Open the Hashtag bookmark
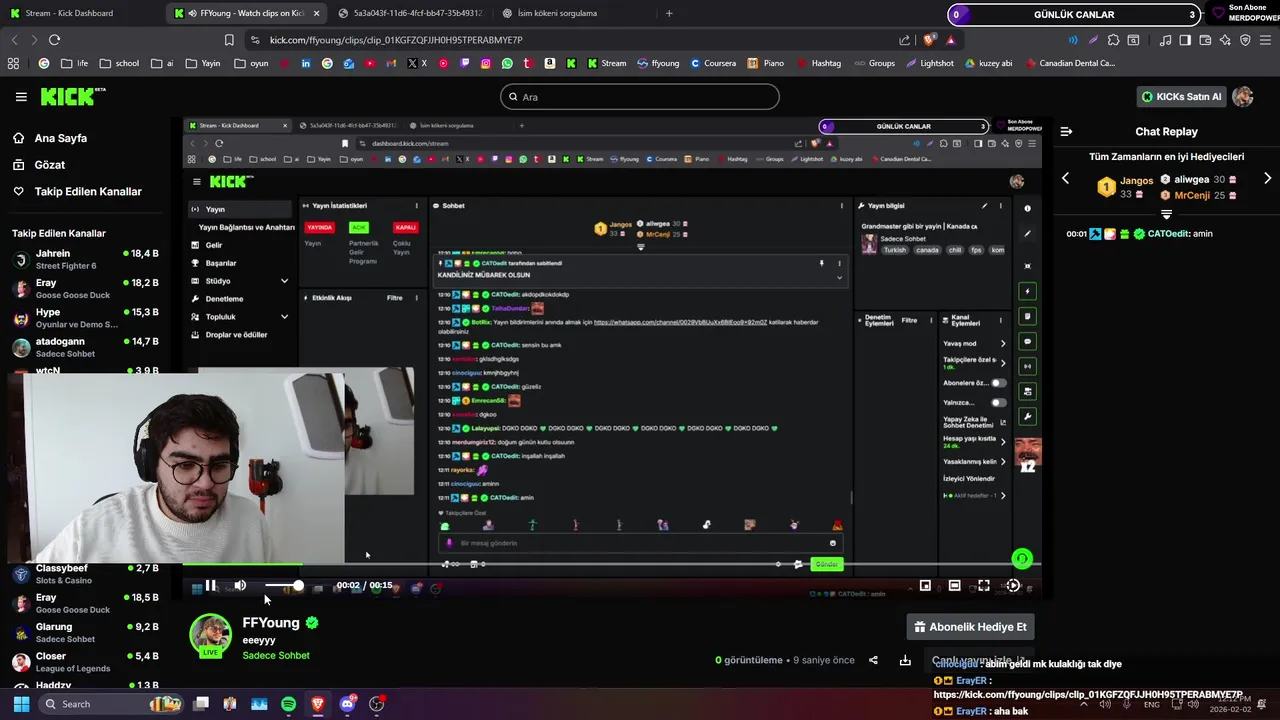Image resolution: width=1280 pixels, height=720 pixels. [x=819, y=63]
